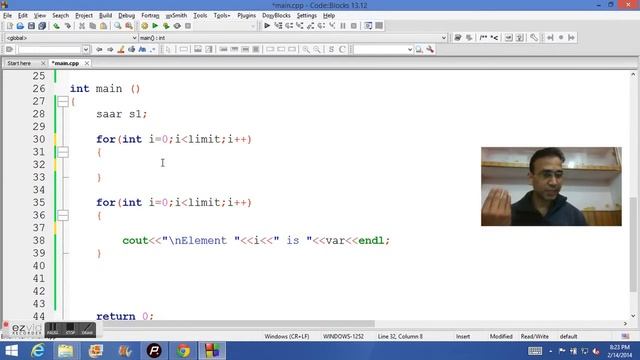The width and height of the screenshot is (640, 360).
Task: Undo the last edit
Action: point(57,26)
